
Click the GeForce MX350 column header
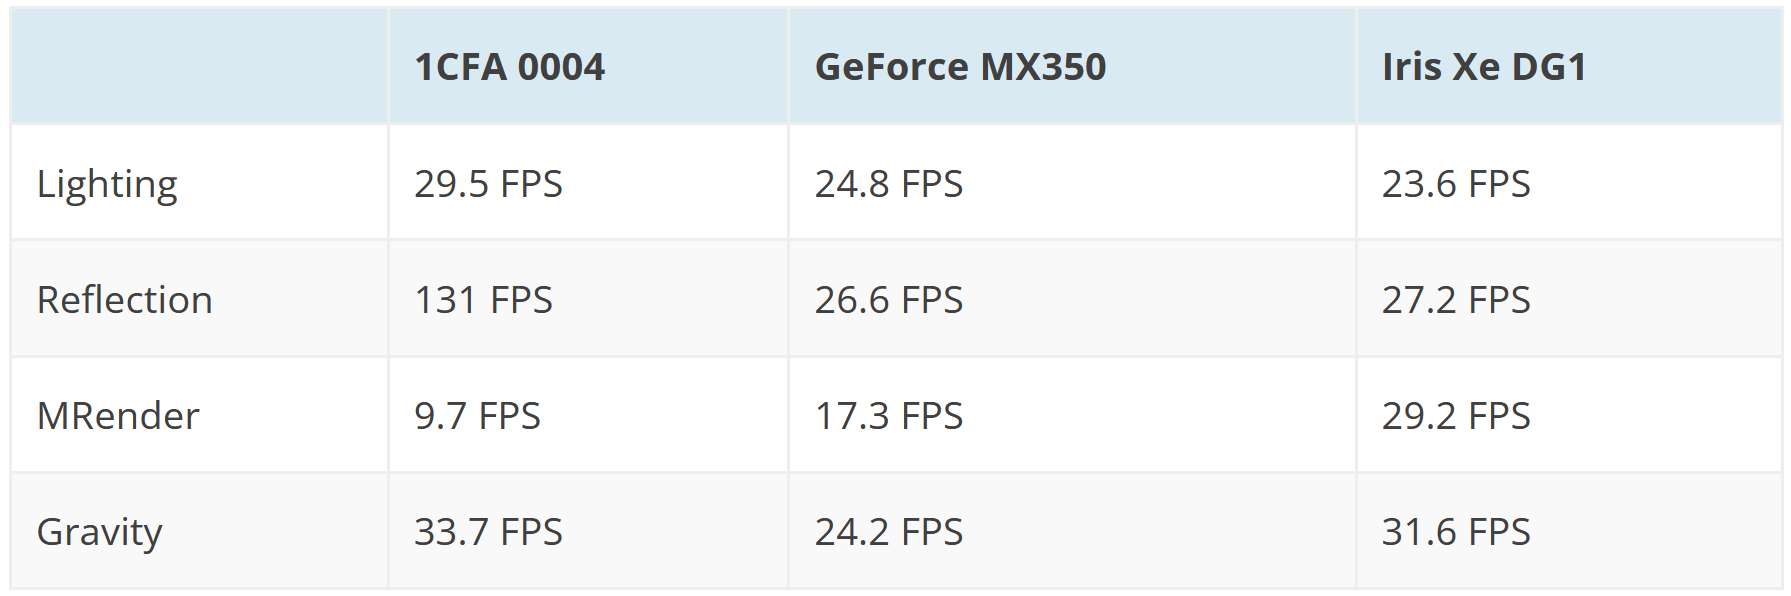(960, 67)
